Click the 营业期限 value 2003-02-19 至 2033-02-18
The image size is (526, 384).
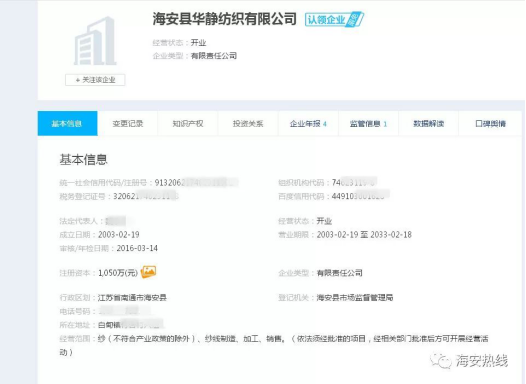(x=364, y=234)
